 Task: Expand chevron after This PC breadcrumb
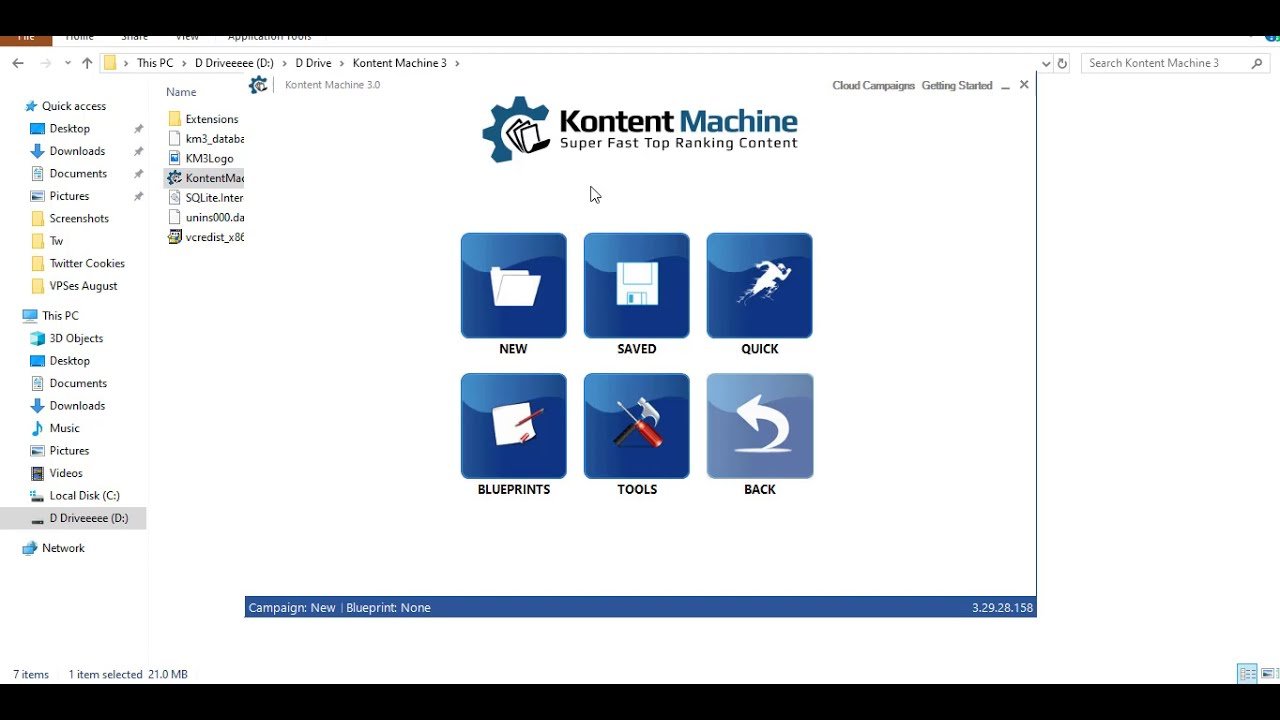pos(184,63)
